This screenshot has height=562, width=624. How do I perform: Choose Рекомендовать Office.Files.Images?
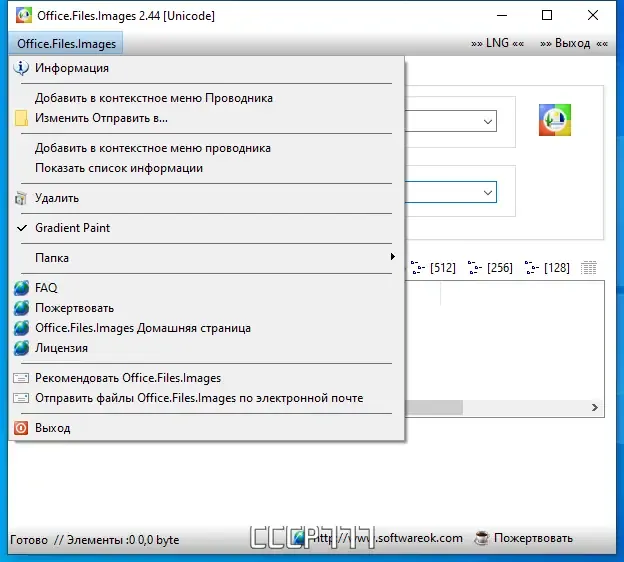tap(206, 378)
